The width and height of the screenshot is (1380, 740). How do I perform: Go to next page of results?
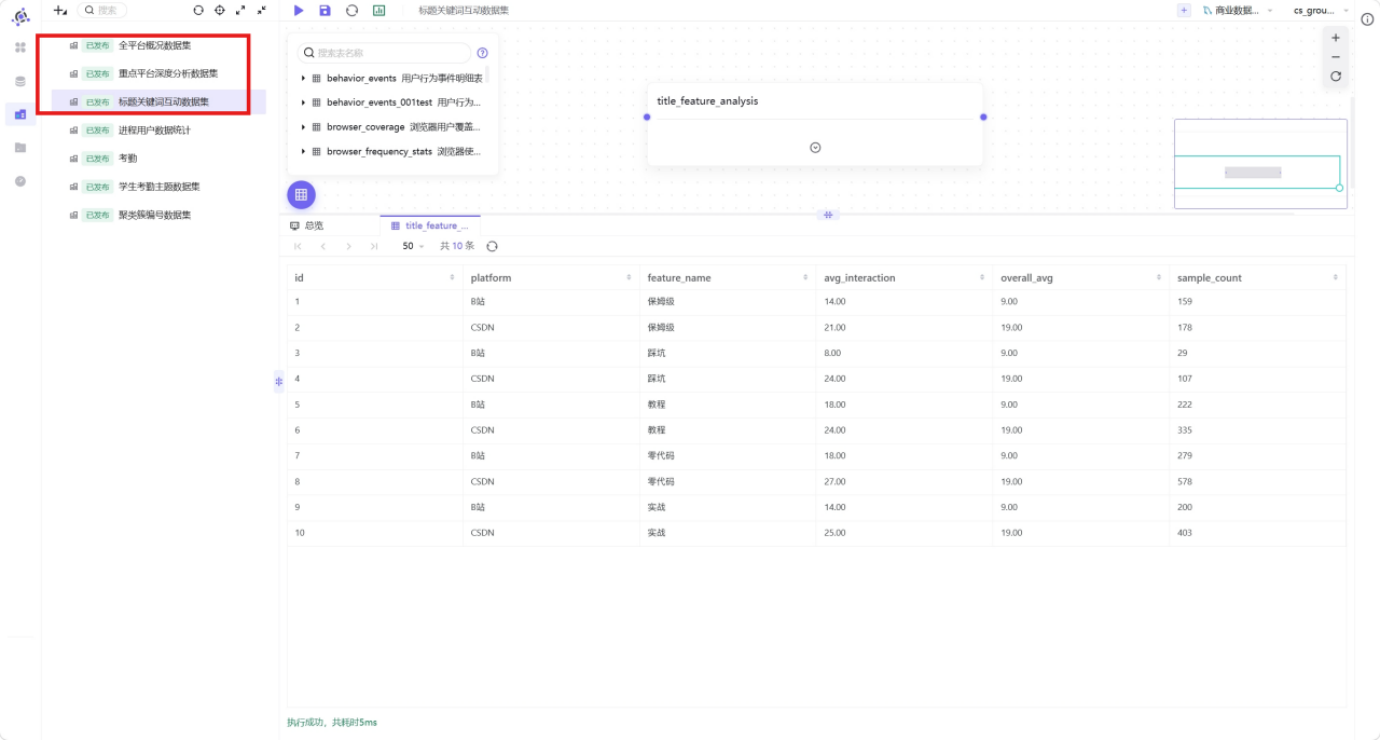click(348, 246)
